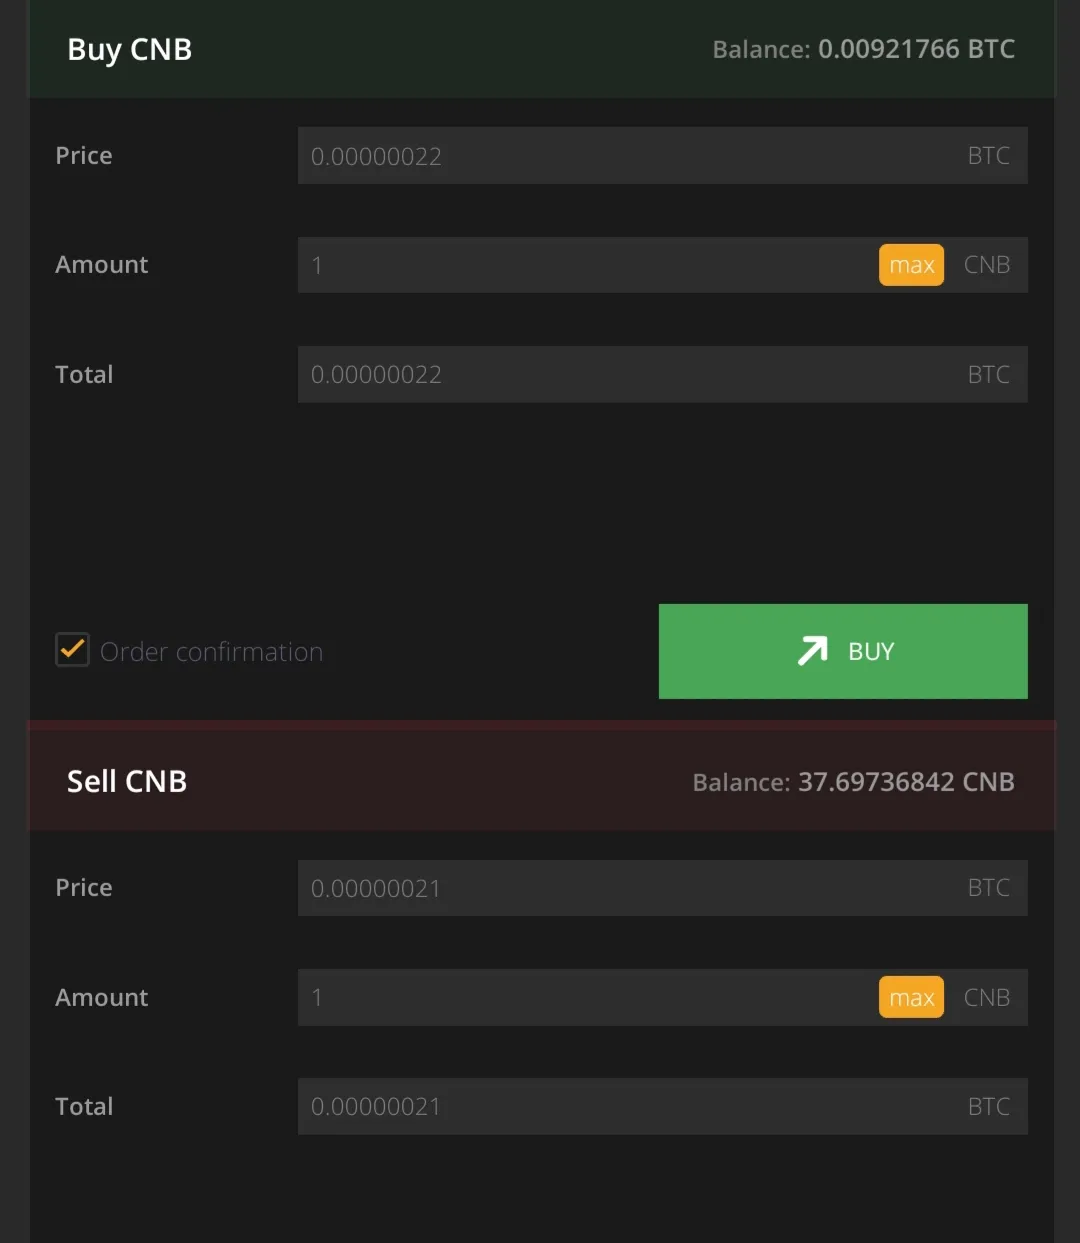The image size is (1080, 1243).
Task: Click the green BUY button
Action: coord(843,651)
